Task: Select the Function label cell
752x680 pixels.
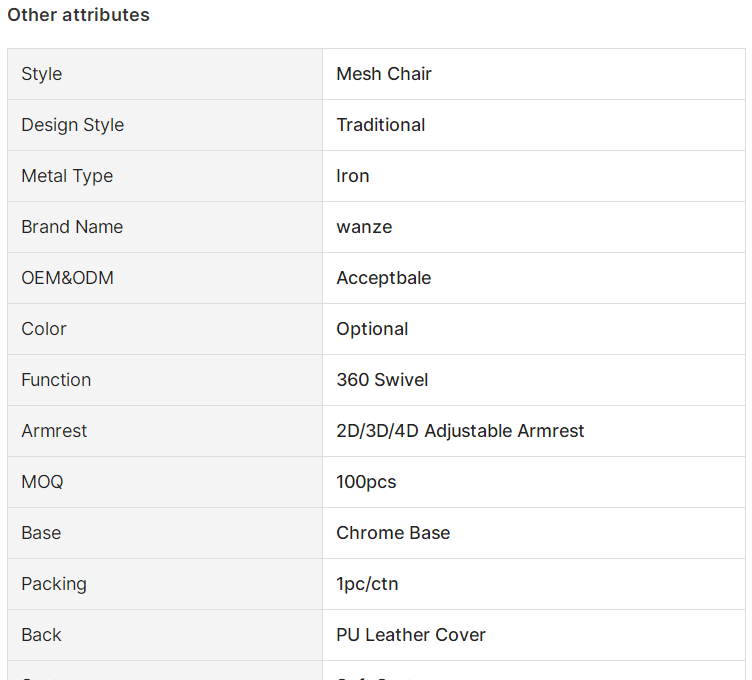Action: [x=165, y=380]
